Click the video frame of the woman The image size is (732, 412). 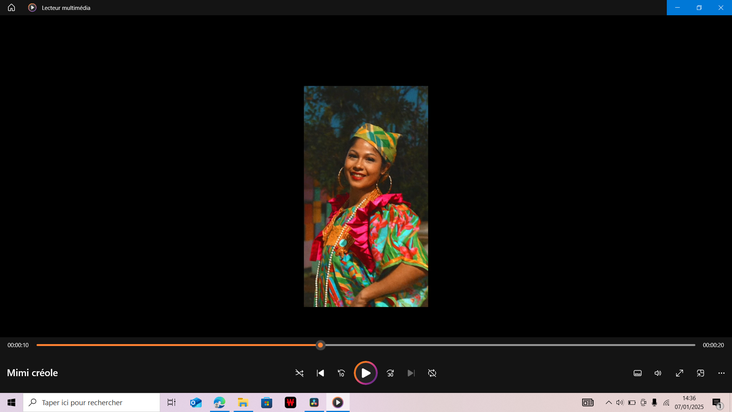pos(365,196)
